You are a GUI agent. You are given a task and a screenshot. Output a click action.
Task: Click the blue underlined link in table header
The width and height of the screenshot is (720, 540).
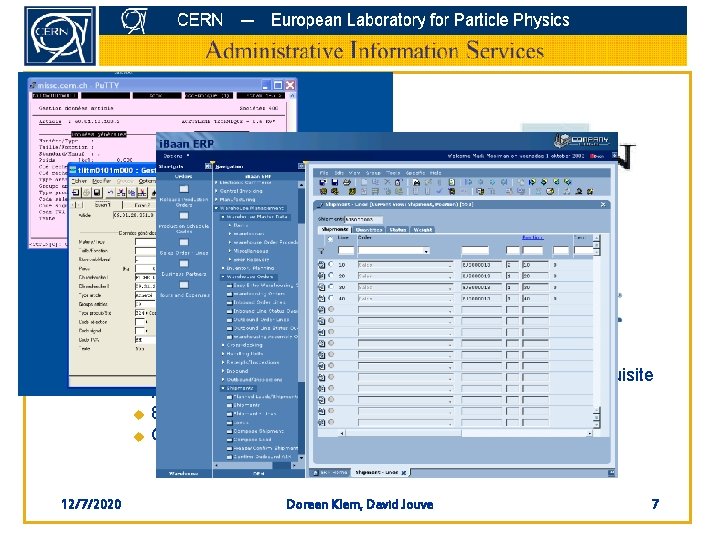pyautogui.click(x=533, y=238)
